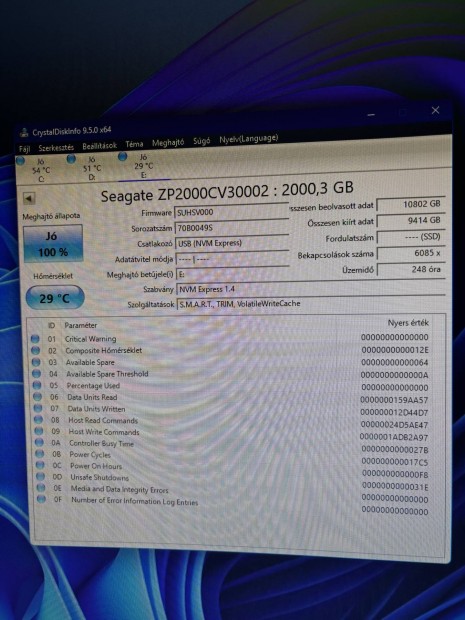Click the USB (NVM Express) interface field
The width and height of the screenshot is (465, 620).
click(x=232, y=243)
